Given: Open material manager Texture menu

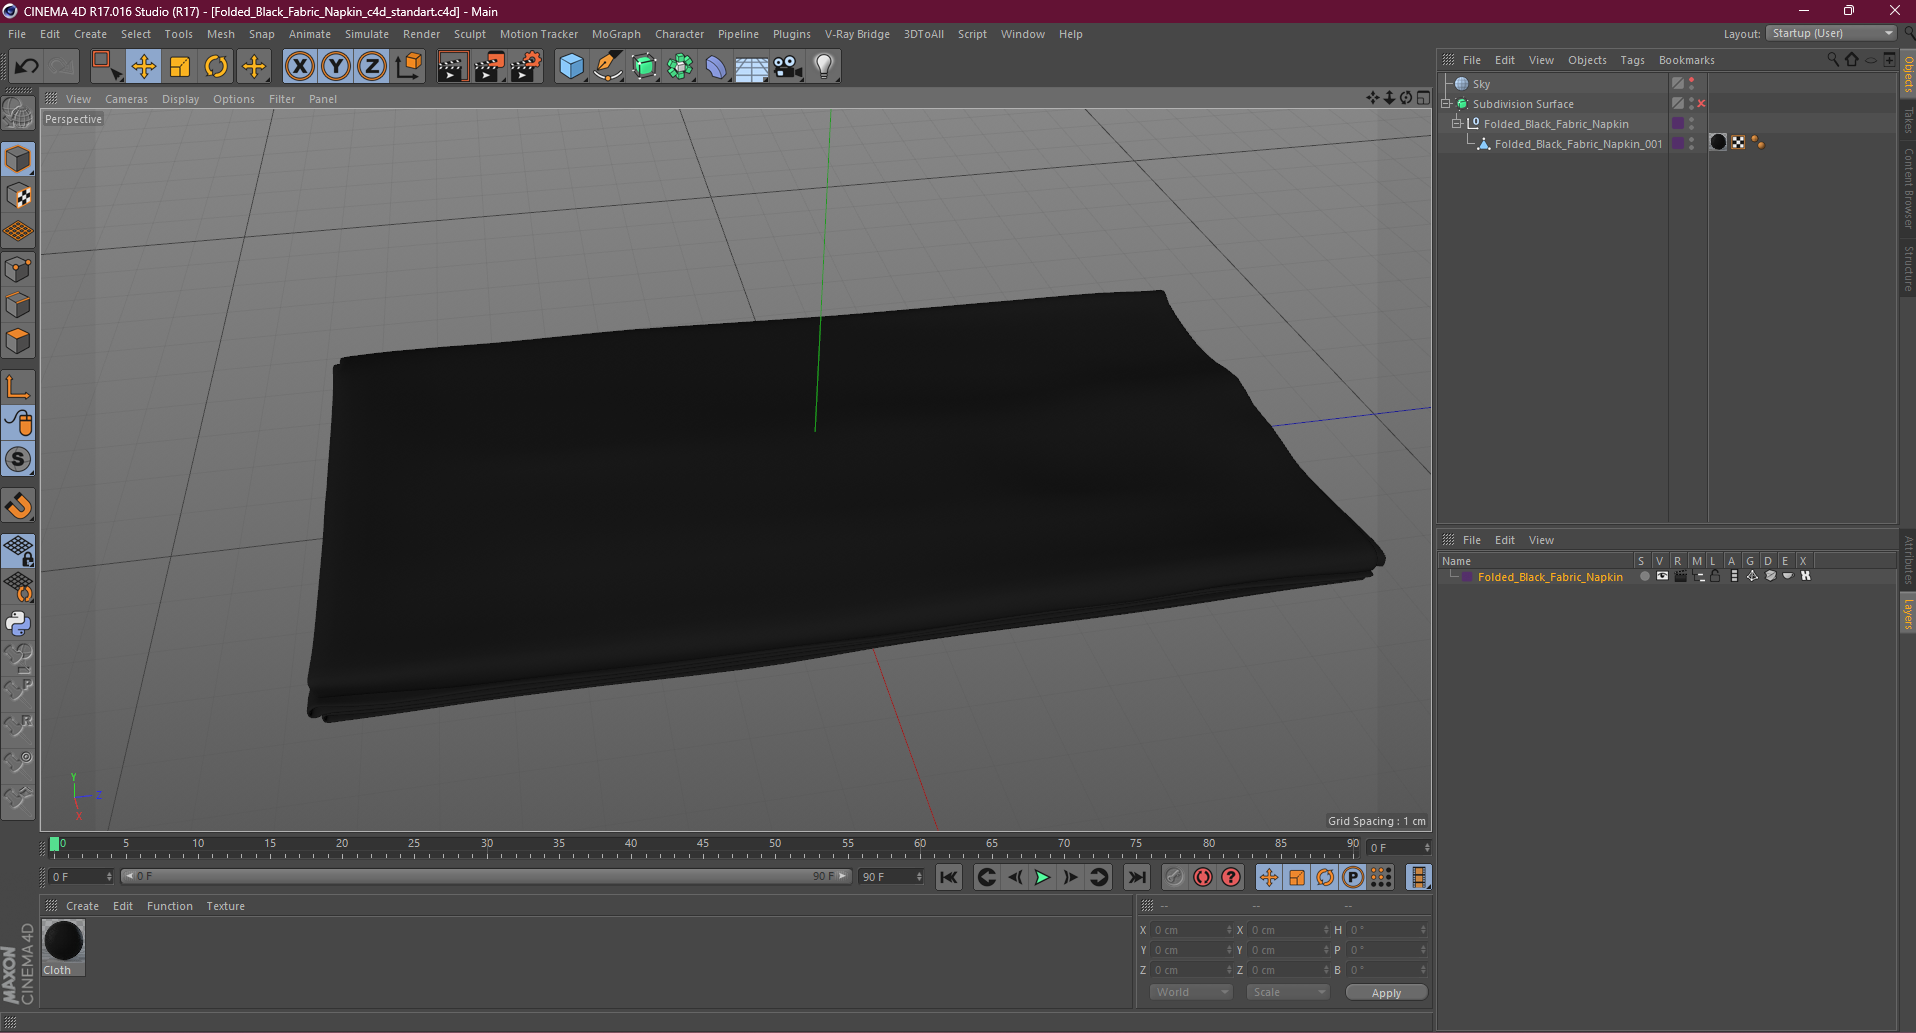Looking at the screenshot, I should (226, 906).
